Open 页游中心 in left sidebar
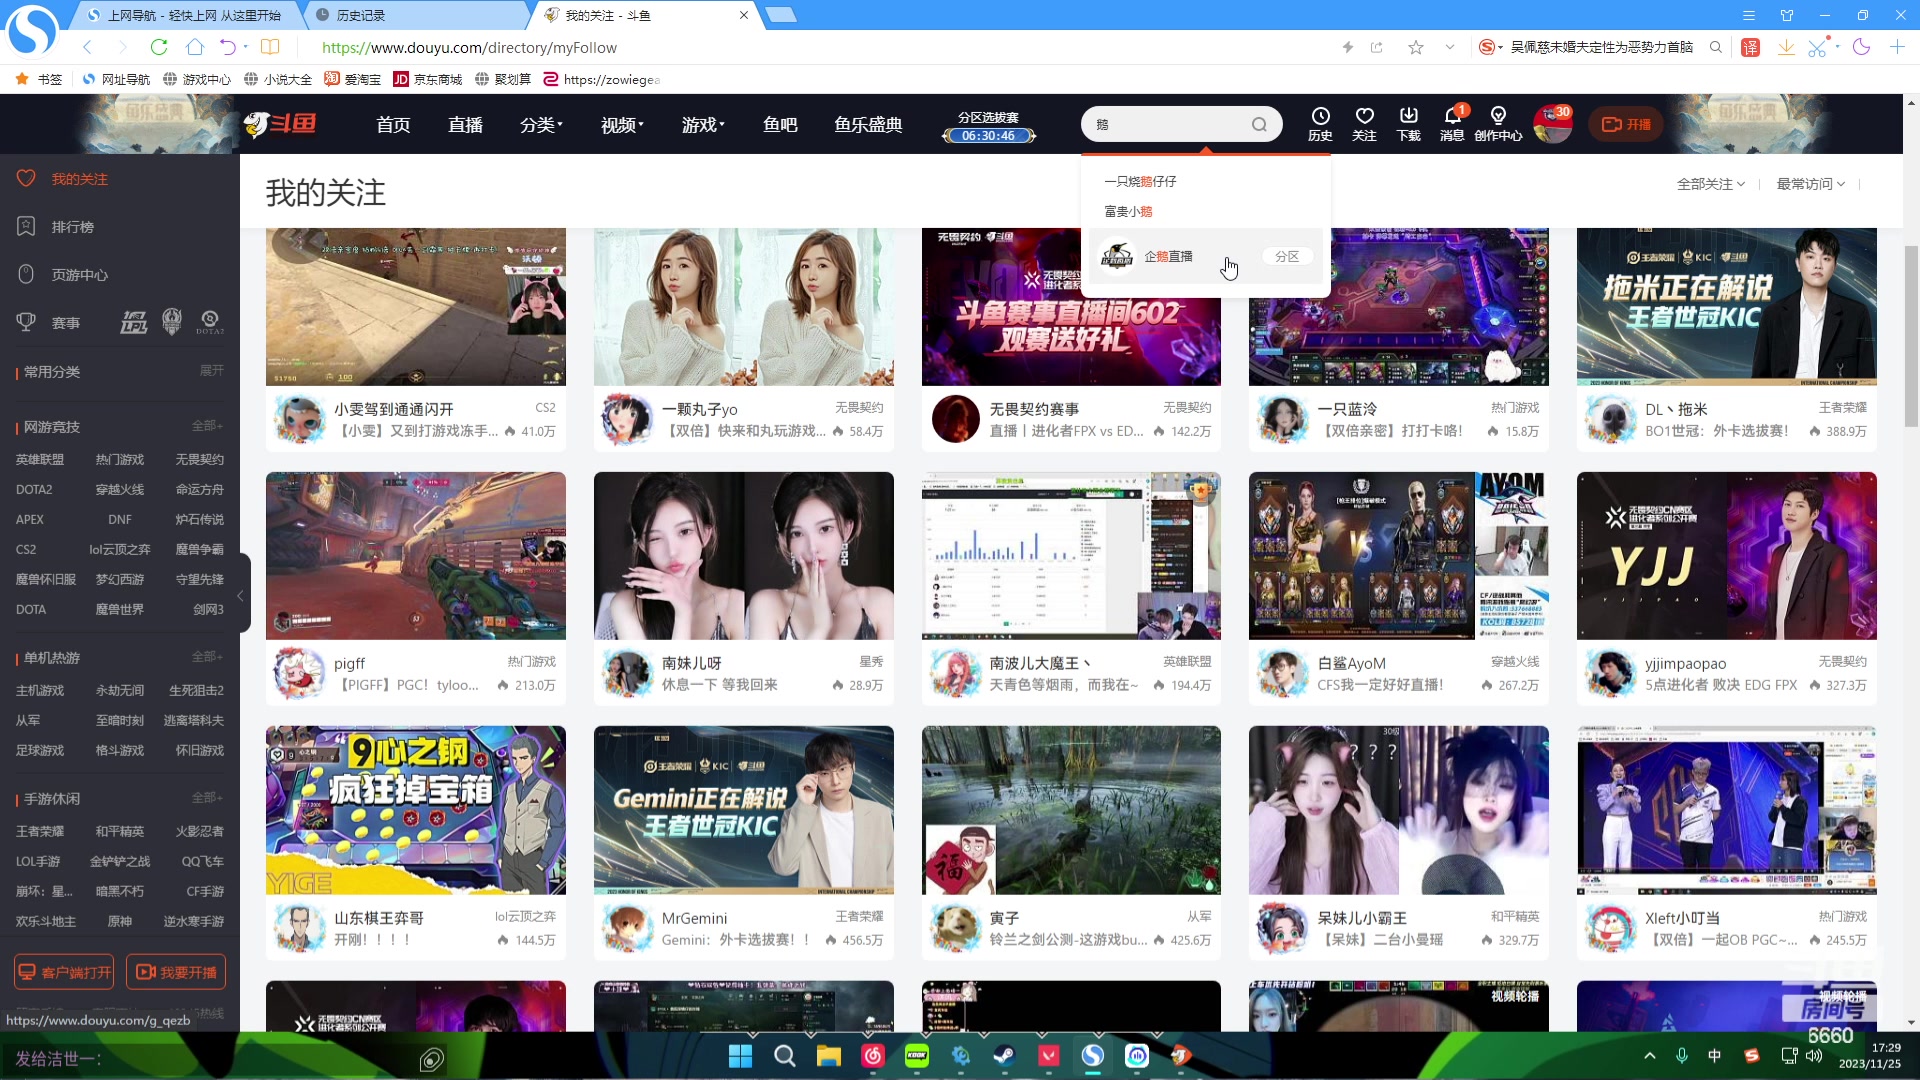Image resolution: width=1920 pixels, height=1080 pixels. coord(79,275)
